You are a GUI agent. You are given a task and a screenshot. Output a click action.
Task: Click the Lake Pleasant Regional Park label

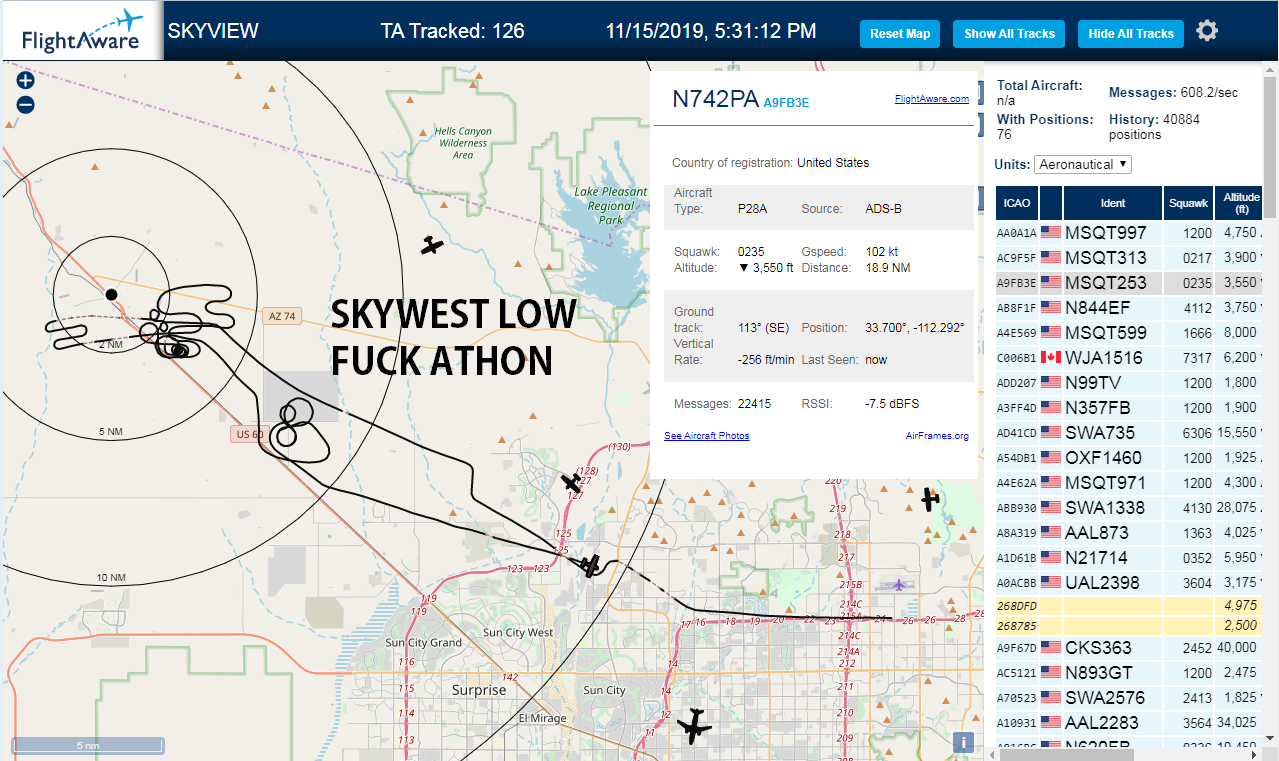click(611, 206)
